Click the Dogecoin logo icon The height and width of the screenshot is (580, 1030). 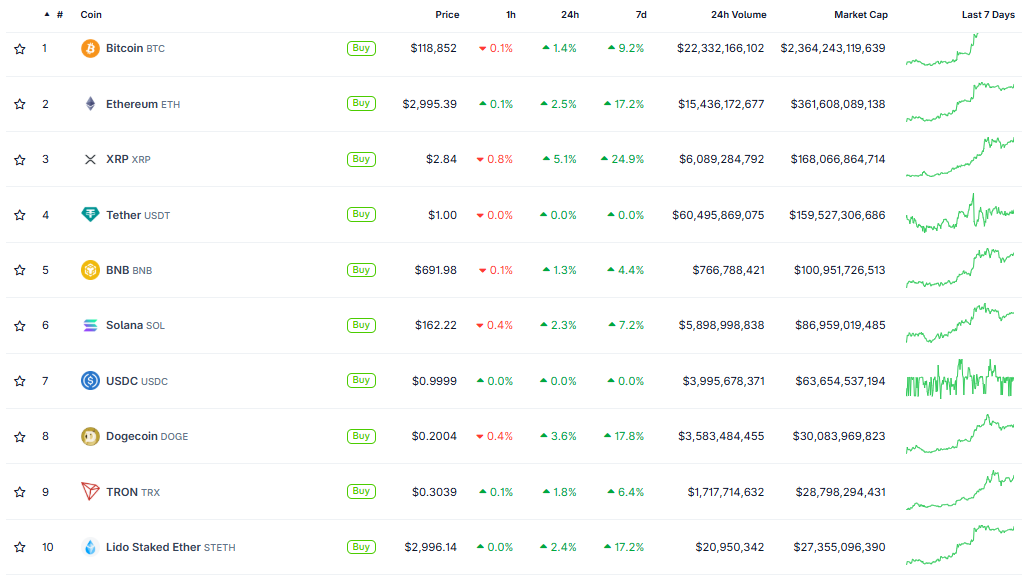90,436
